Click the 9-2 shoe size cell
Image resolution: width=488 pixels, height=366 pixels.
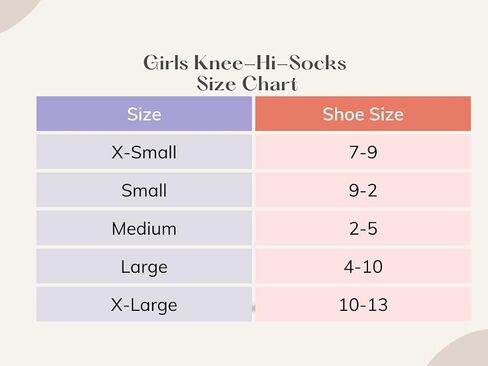click(x=363, y=190)
